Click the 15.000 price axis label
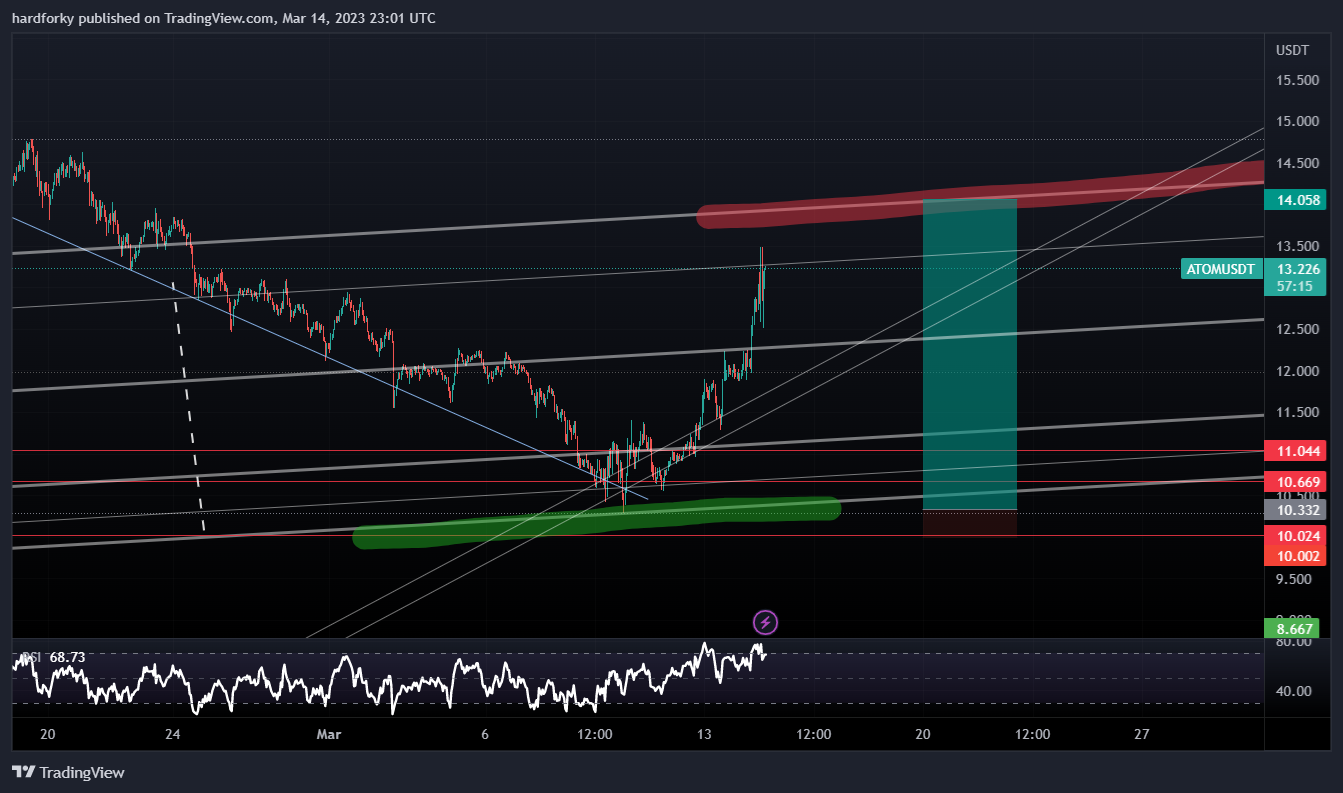1343x793 pixels. 1296,122
